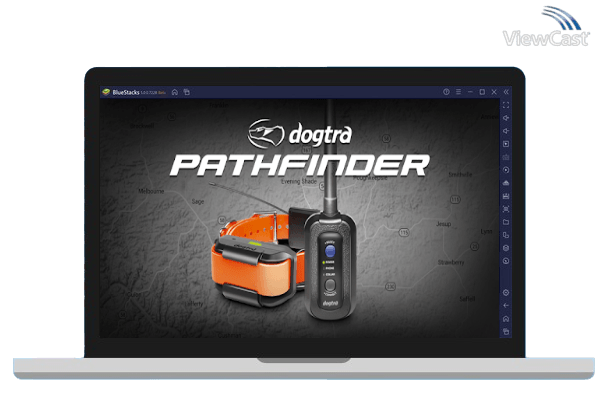Go to Android home from the sidebar

(506, 319)
